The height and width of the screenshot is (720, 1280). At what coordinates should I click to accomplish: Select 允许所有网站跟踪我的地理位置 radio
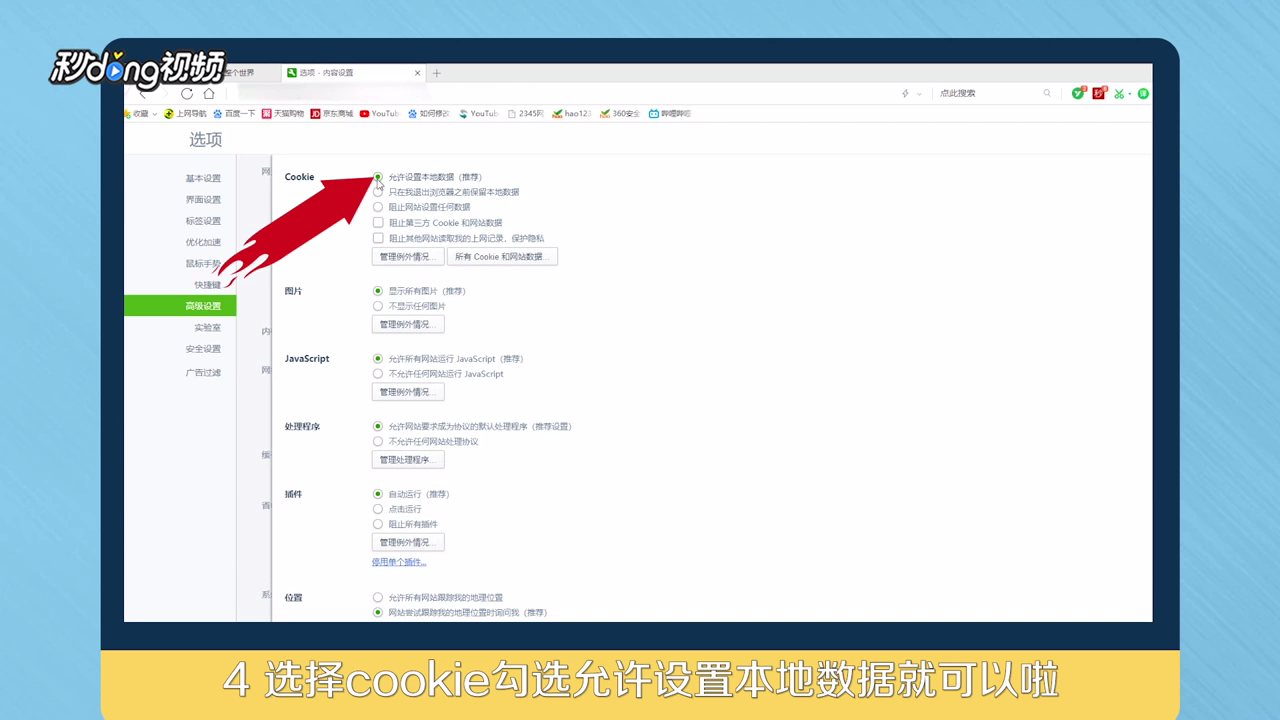[378, 597]
